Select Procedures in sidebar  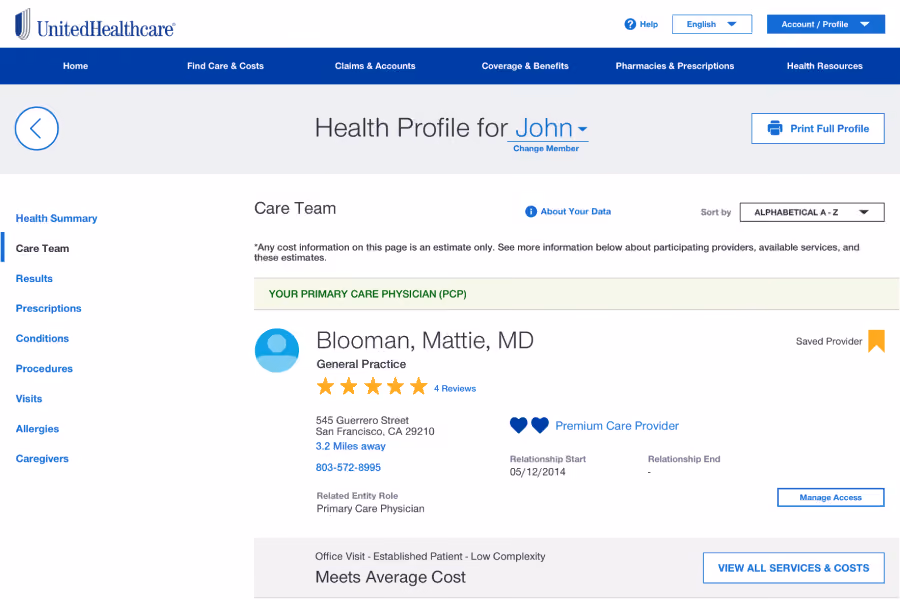click(44, 369)
